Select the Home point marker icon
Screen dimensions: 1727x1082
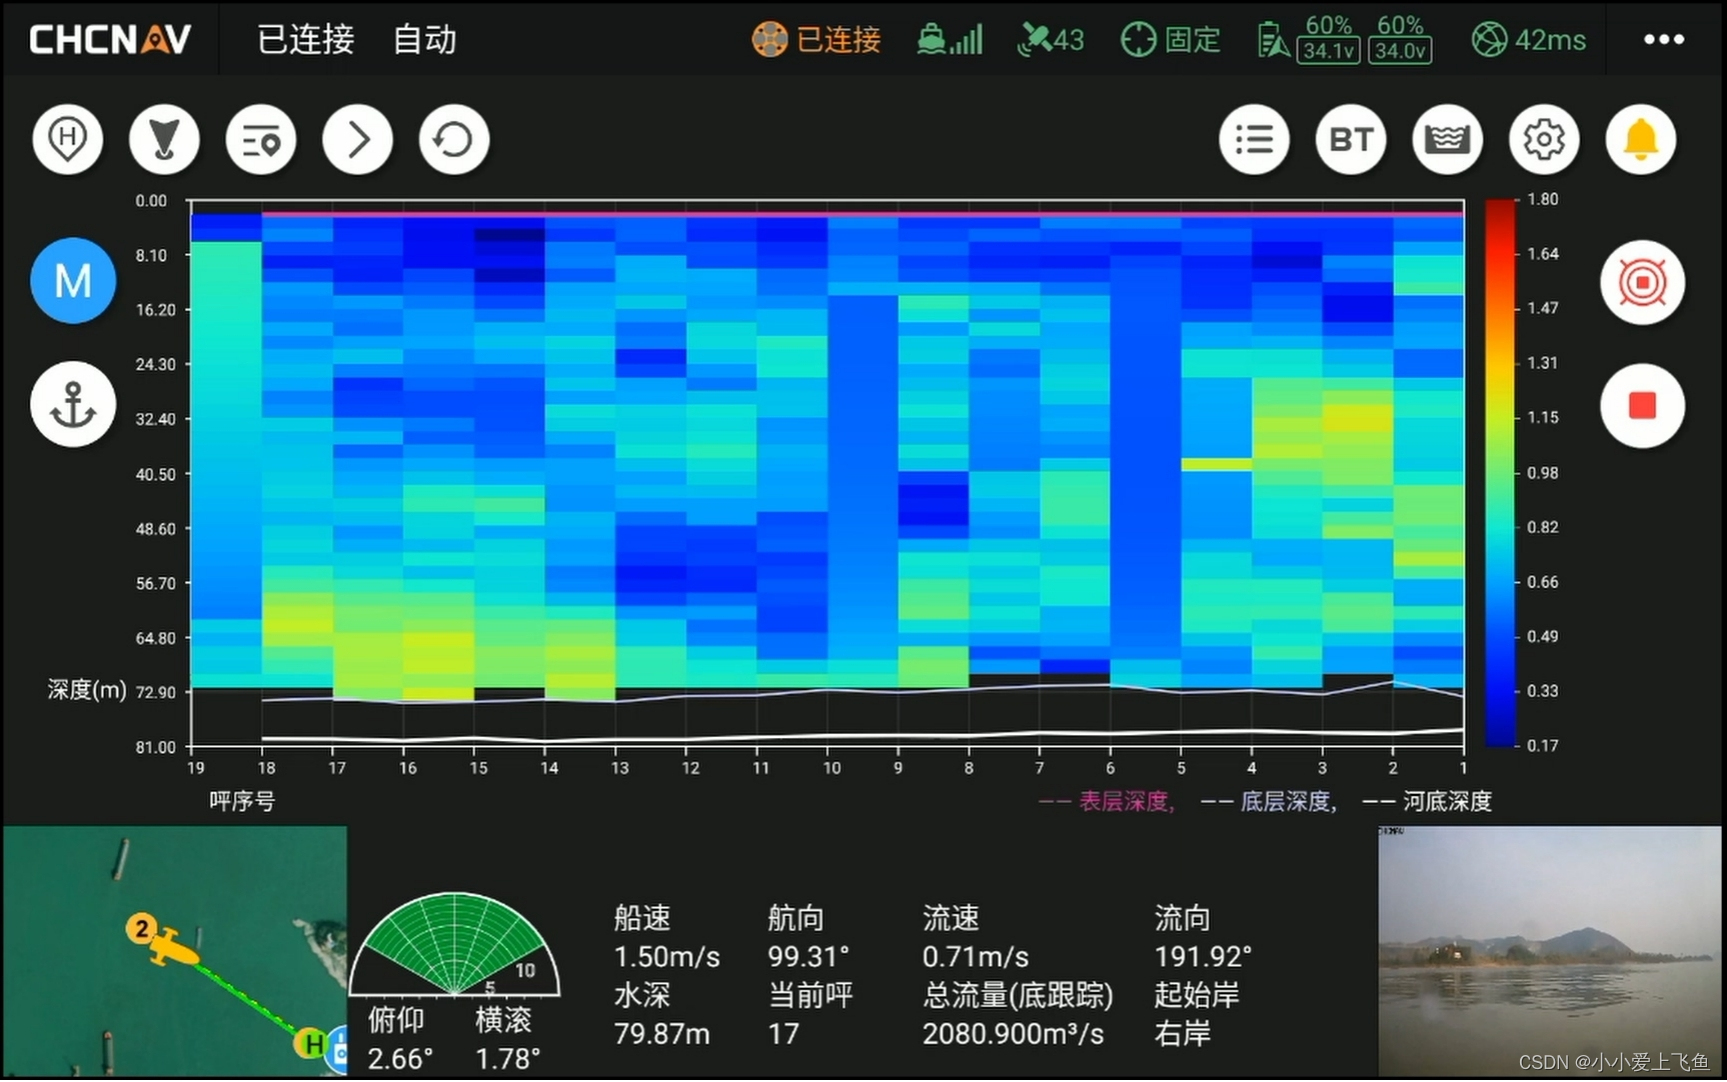(x=67, y=140)
